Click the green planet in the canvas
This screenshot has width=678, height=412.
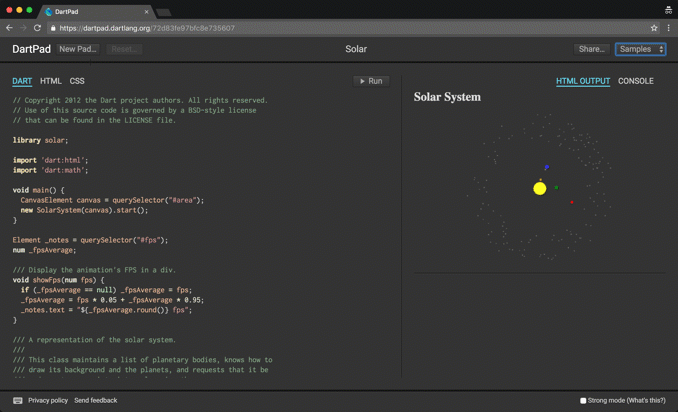(556, 188)
